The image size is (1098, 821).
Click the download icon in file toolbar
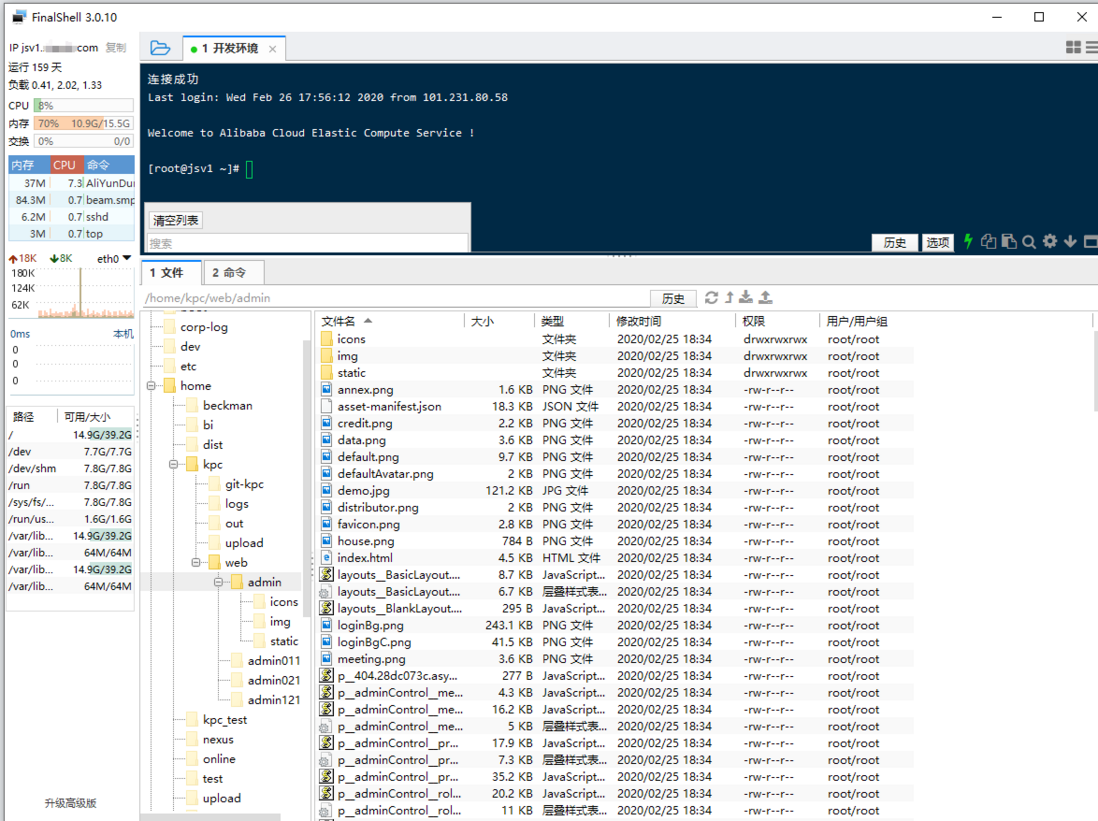(x=746, y=298)
